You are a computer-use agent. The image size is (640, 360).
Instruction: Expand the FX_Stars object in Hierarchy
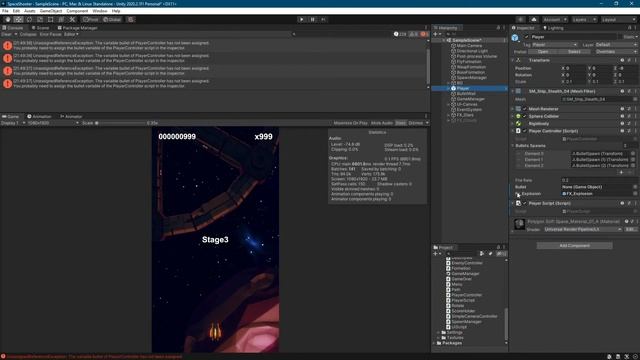click(x=449, y=115)
